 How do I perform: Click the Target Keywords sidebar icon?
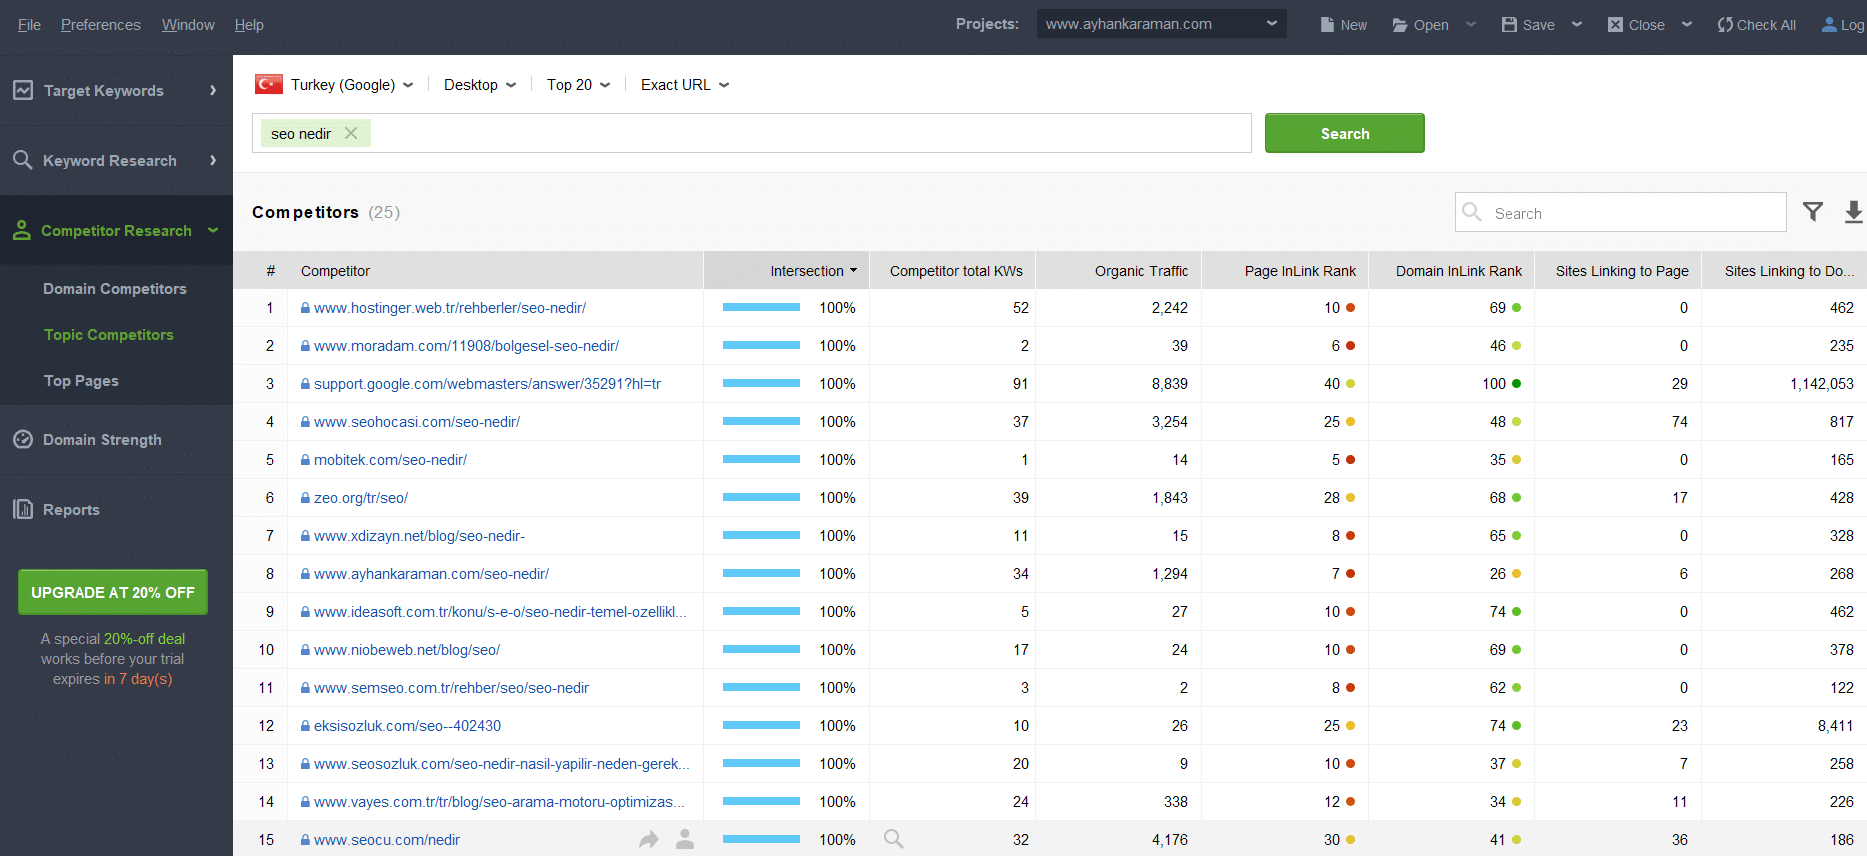pyautogui.click(x=23, y=90)
